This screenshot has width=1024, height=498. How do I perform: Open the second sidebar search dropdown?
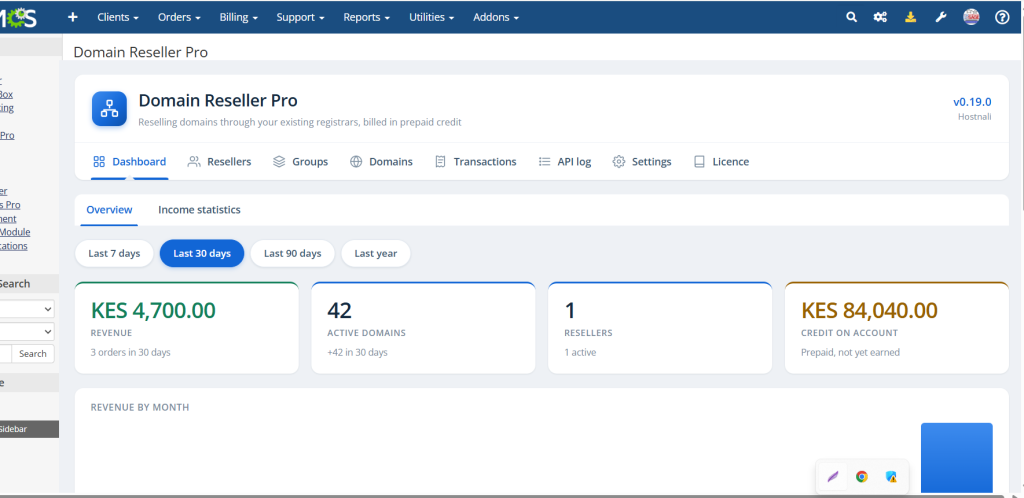click(27, 332)
